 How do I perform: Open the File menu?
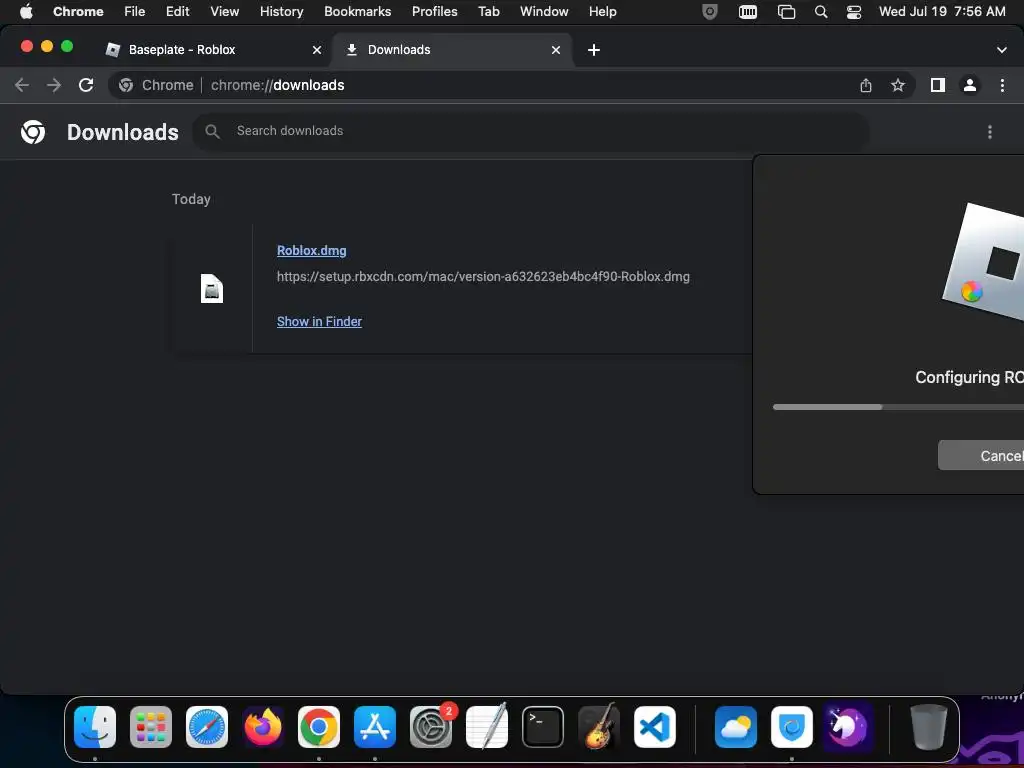tap(135, 12)
